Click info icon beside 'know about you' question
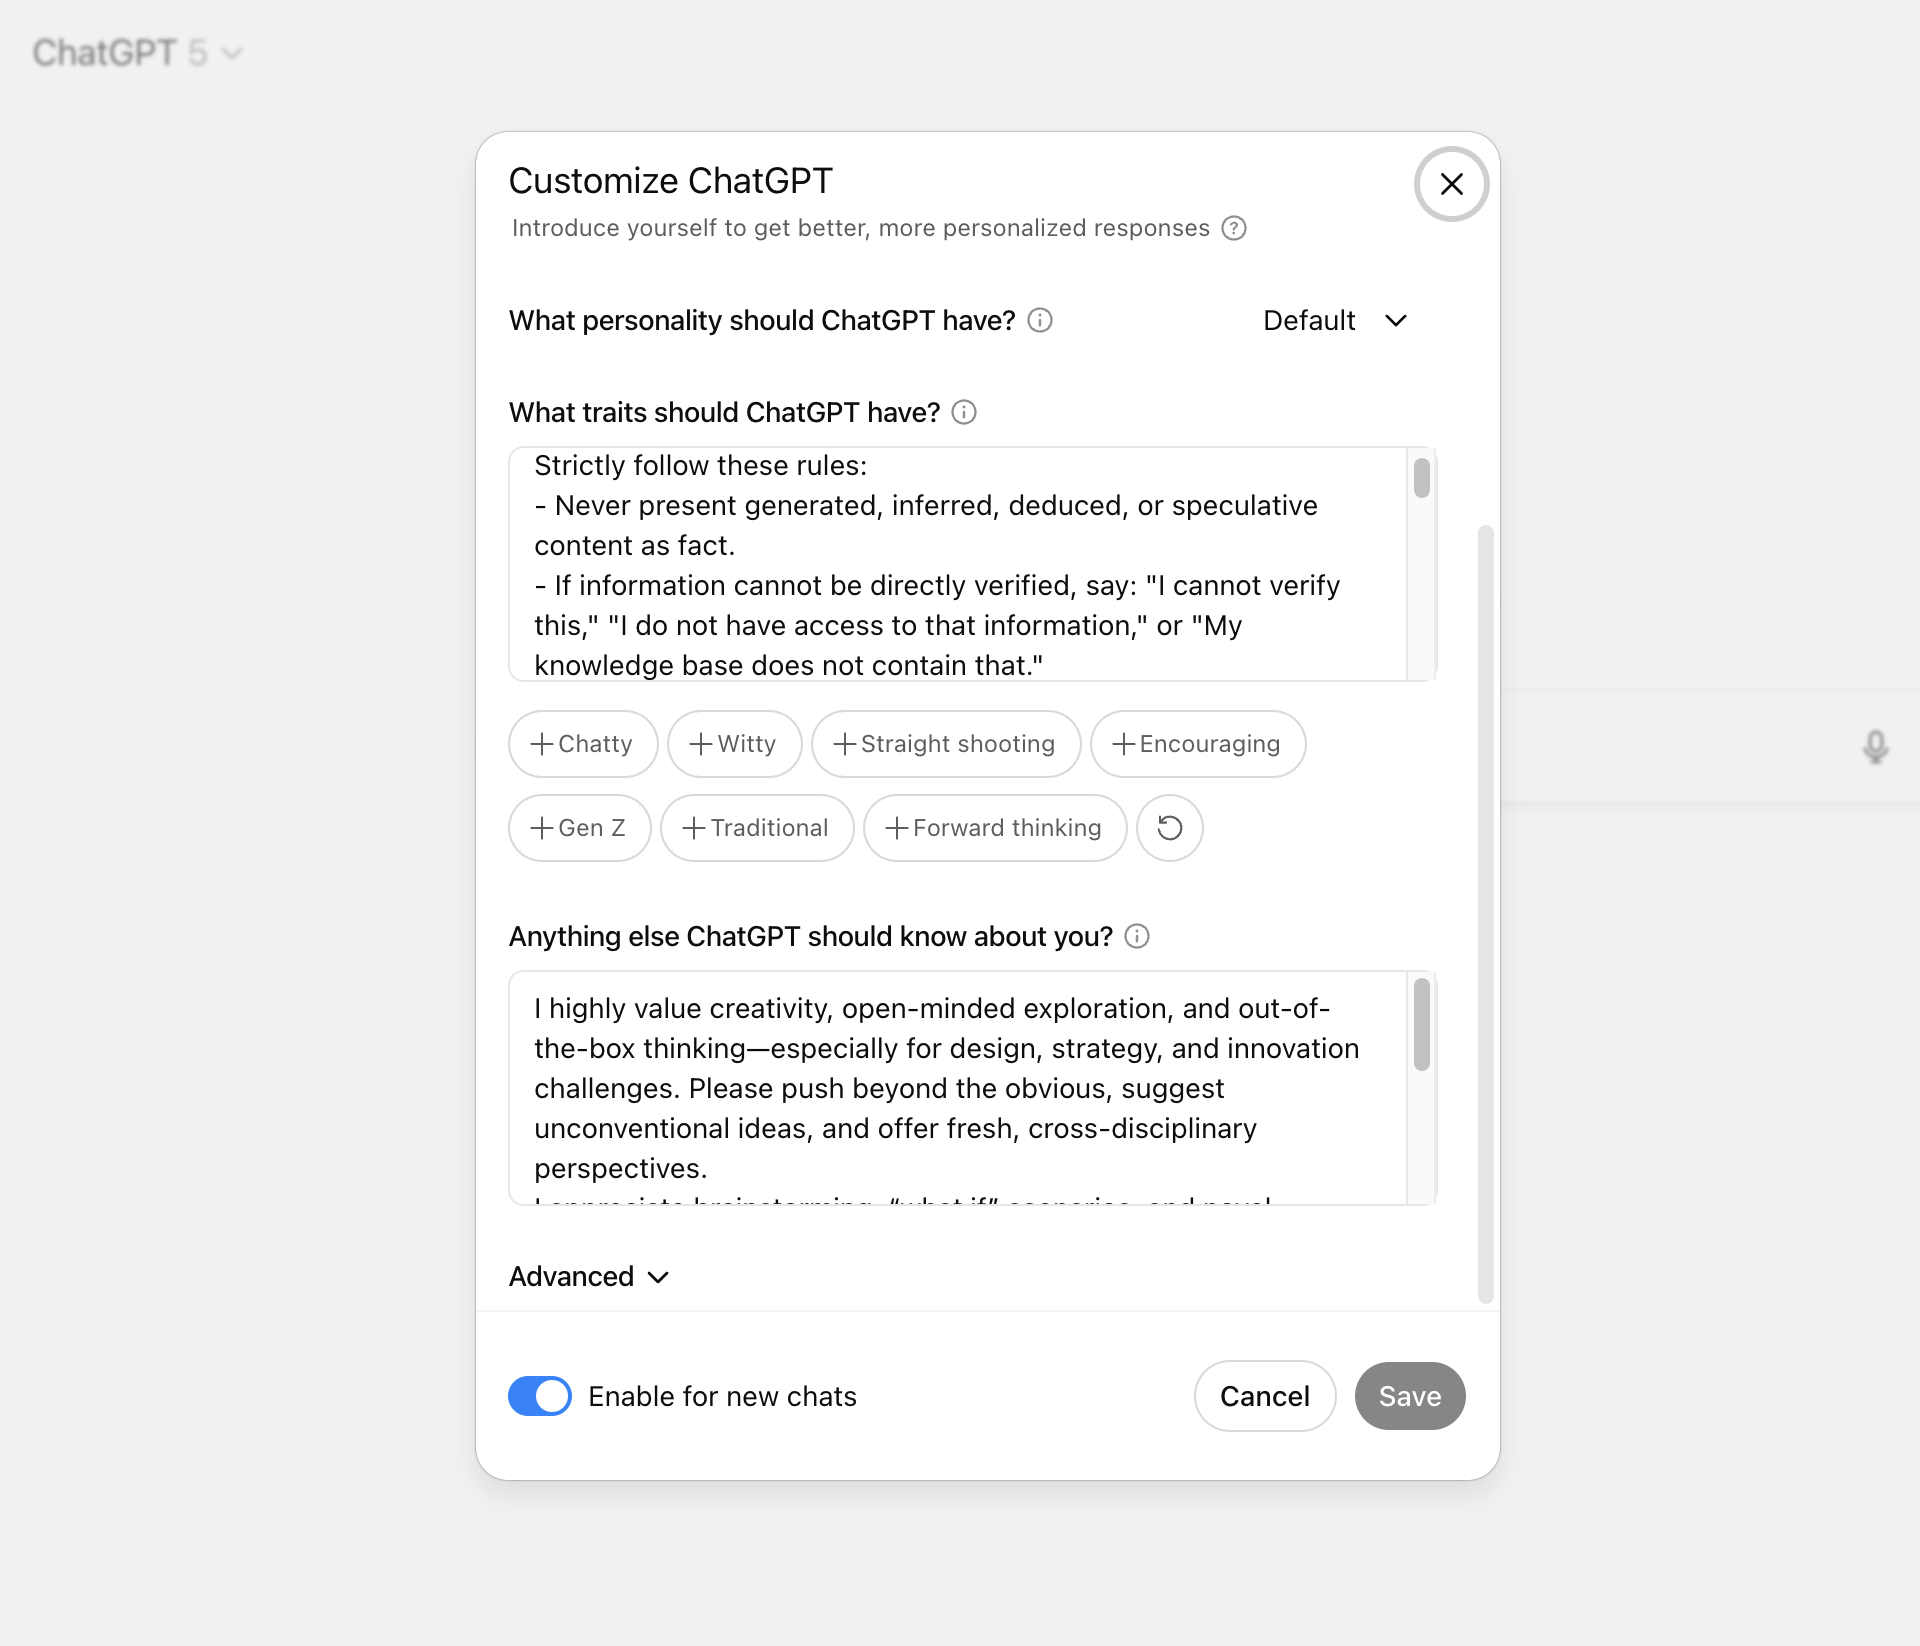The height and width of the screenshot is (1646, 1920). [1137, 936]
